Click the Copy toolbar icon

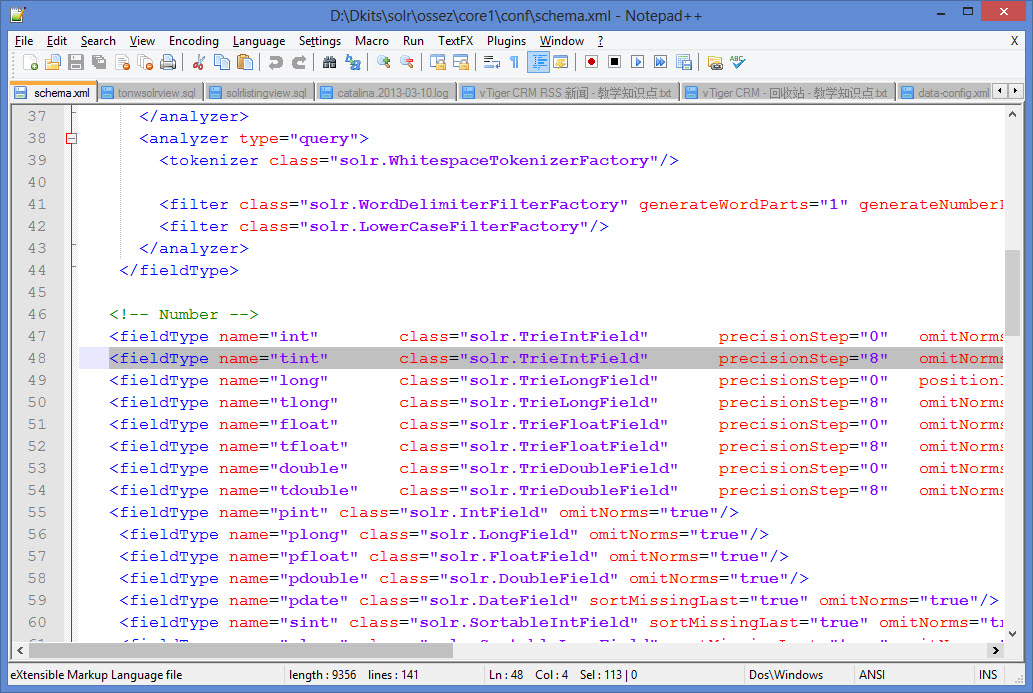click(x=222, y=63)
